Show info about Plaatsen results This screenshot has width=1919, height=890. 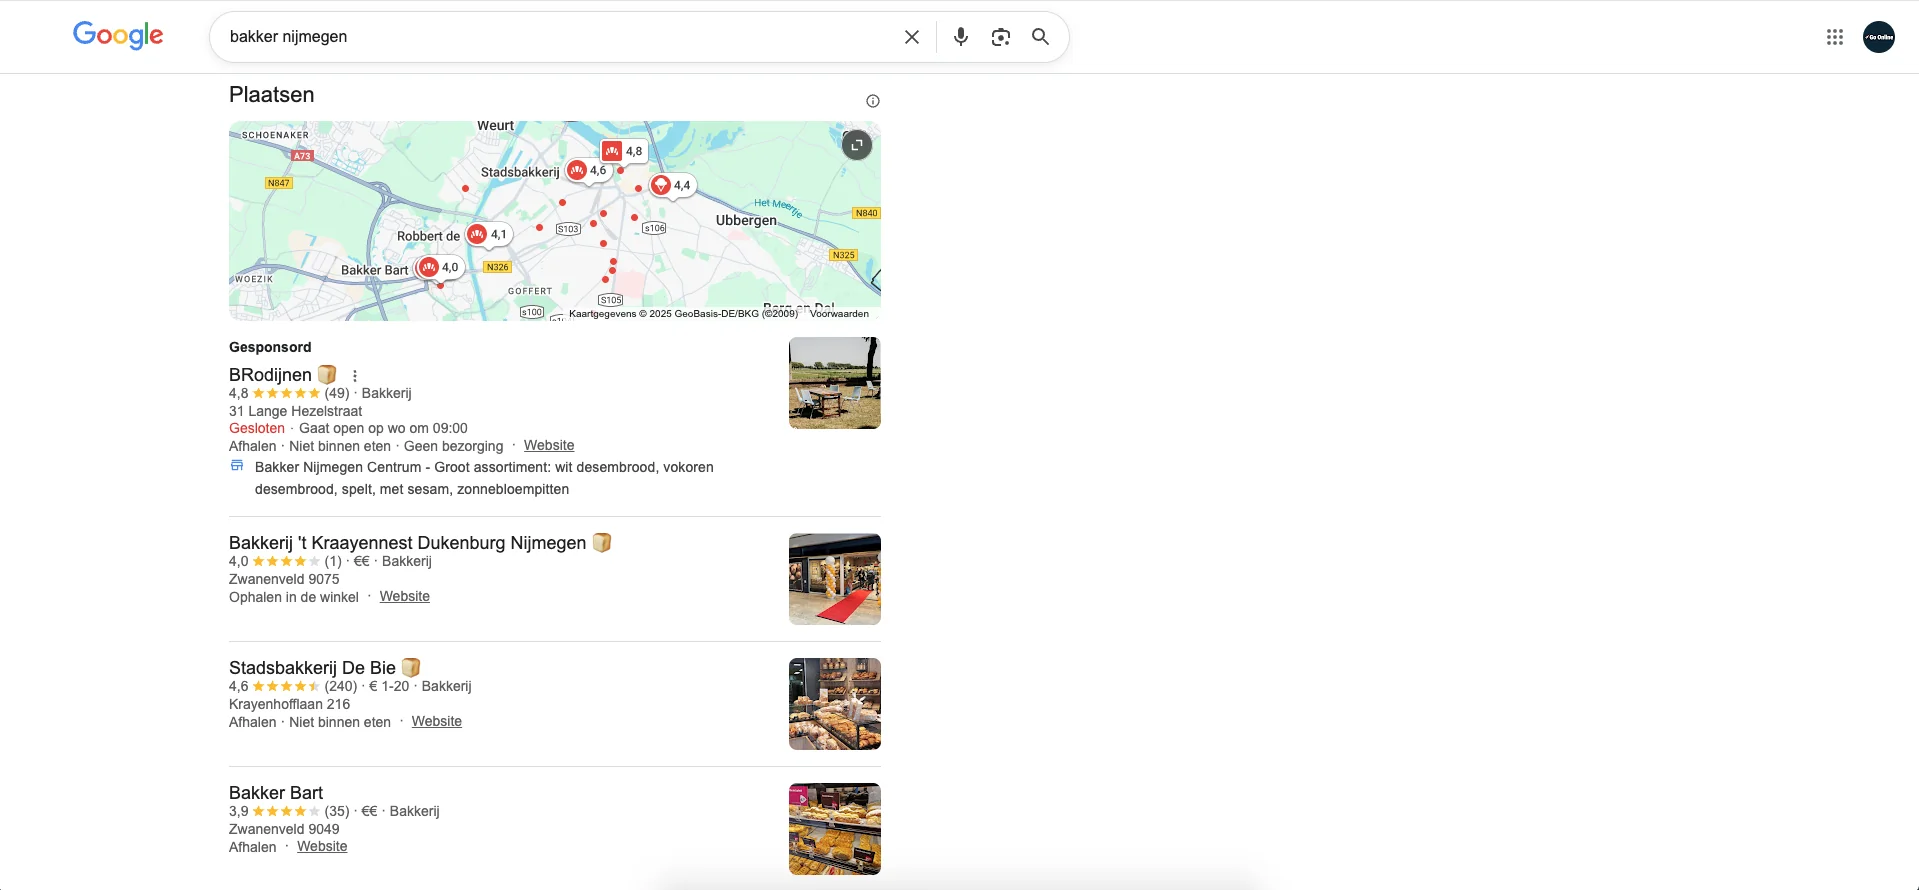click(872, 101)
